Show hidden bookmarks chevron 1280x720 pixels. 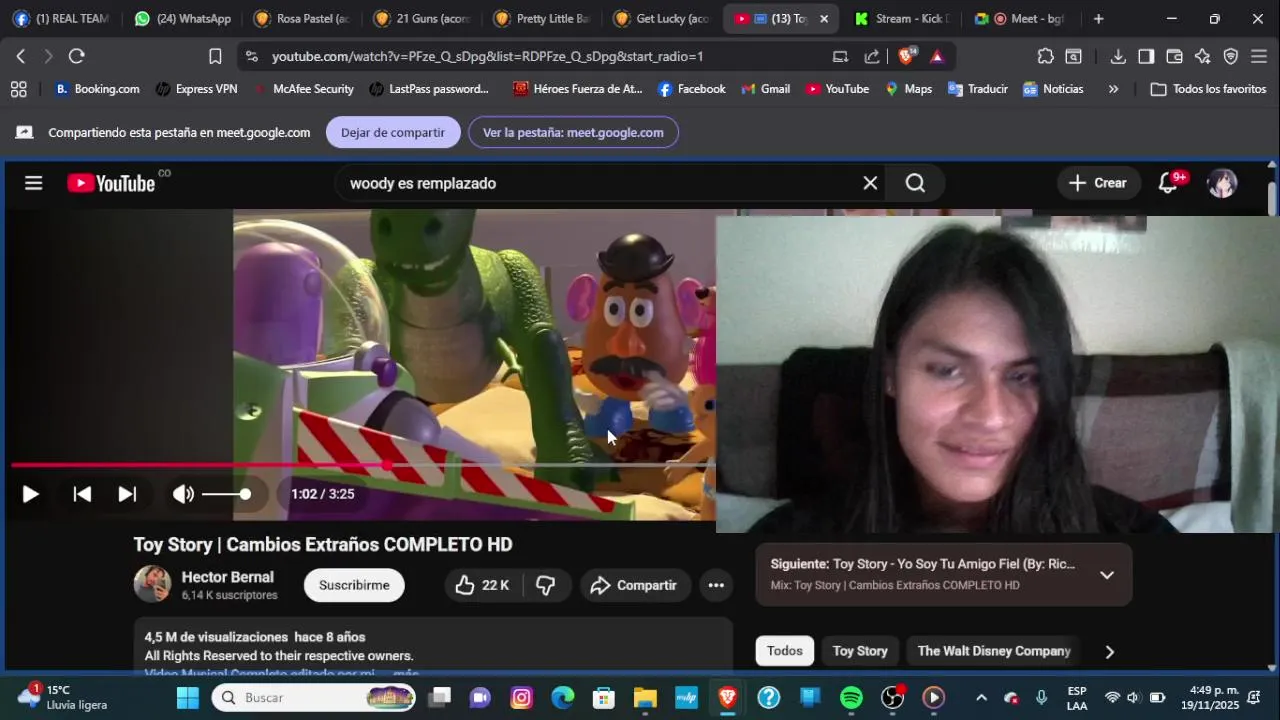(1113, 89)
